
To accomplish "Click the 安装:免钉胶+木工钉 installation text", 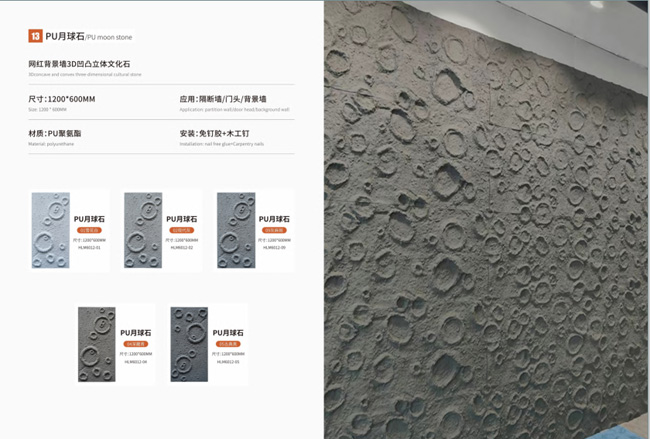I will point(214,133).
